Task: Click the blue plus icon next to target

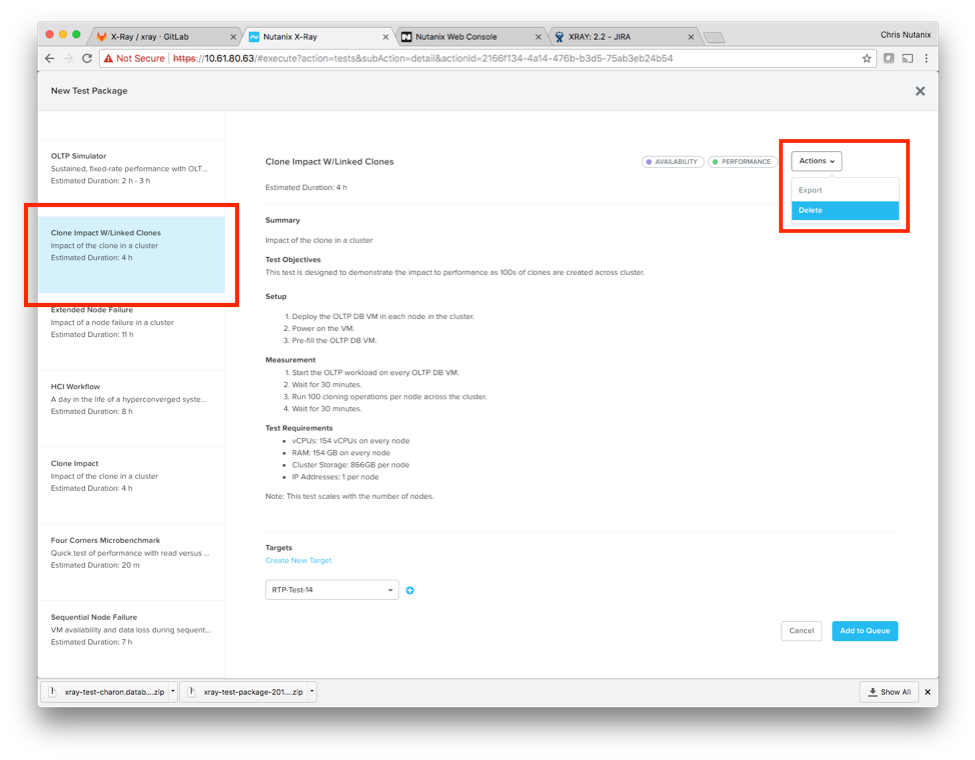Action: coord(410,590)
